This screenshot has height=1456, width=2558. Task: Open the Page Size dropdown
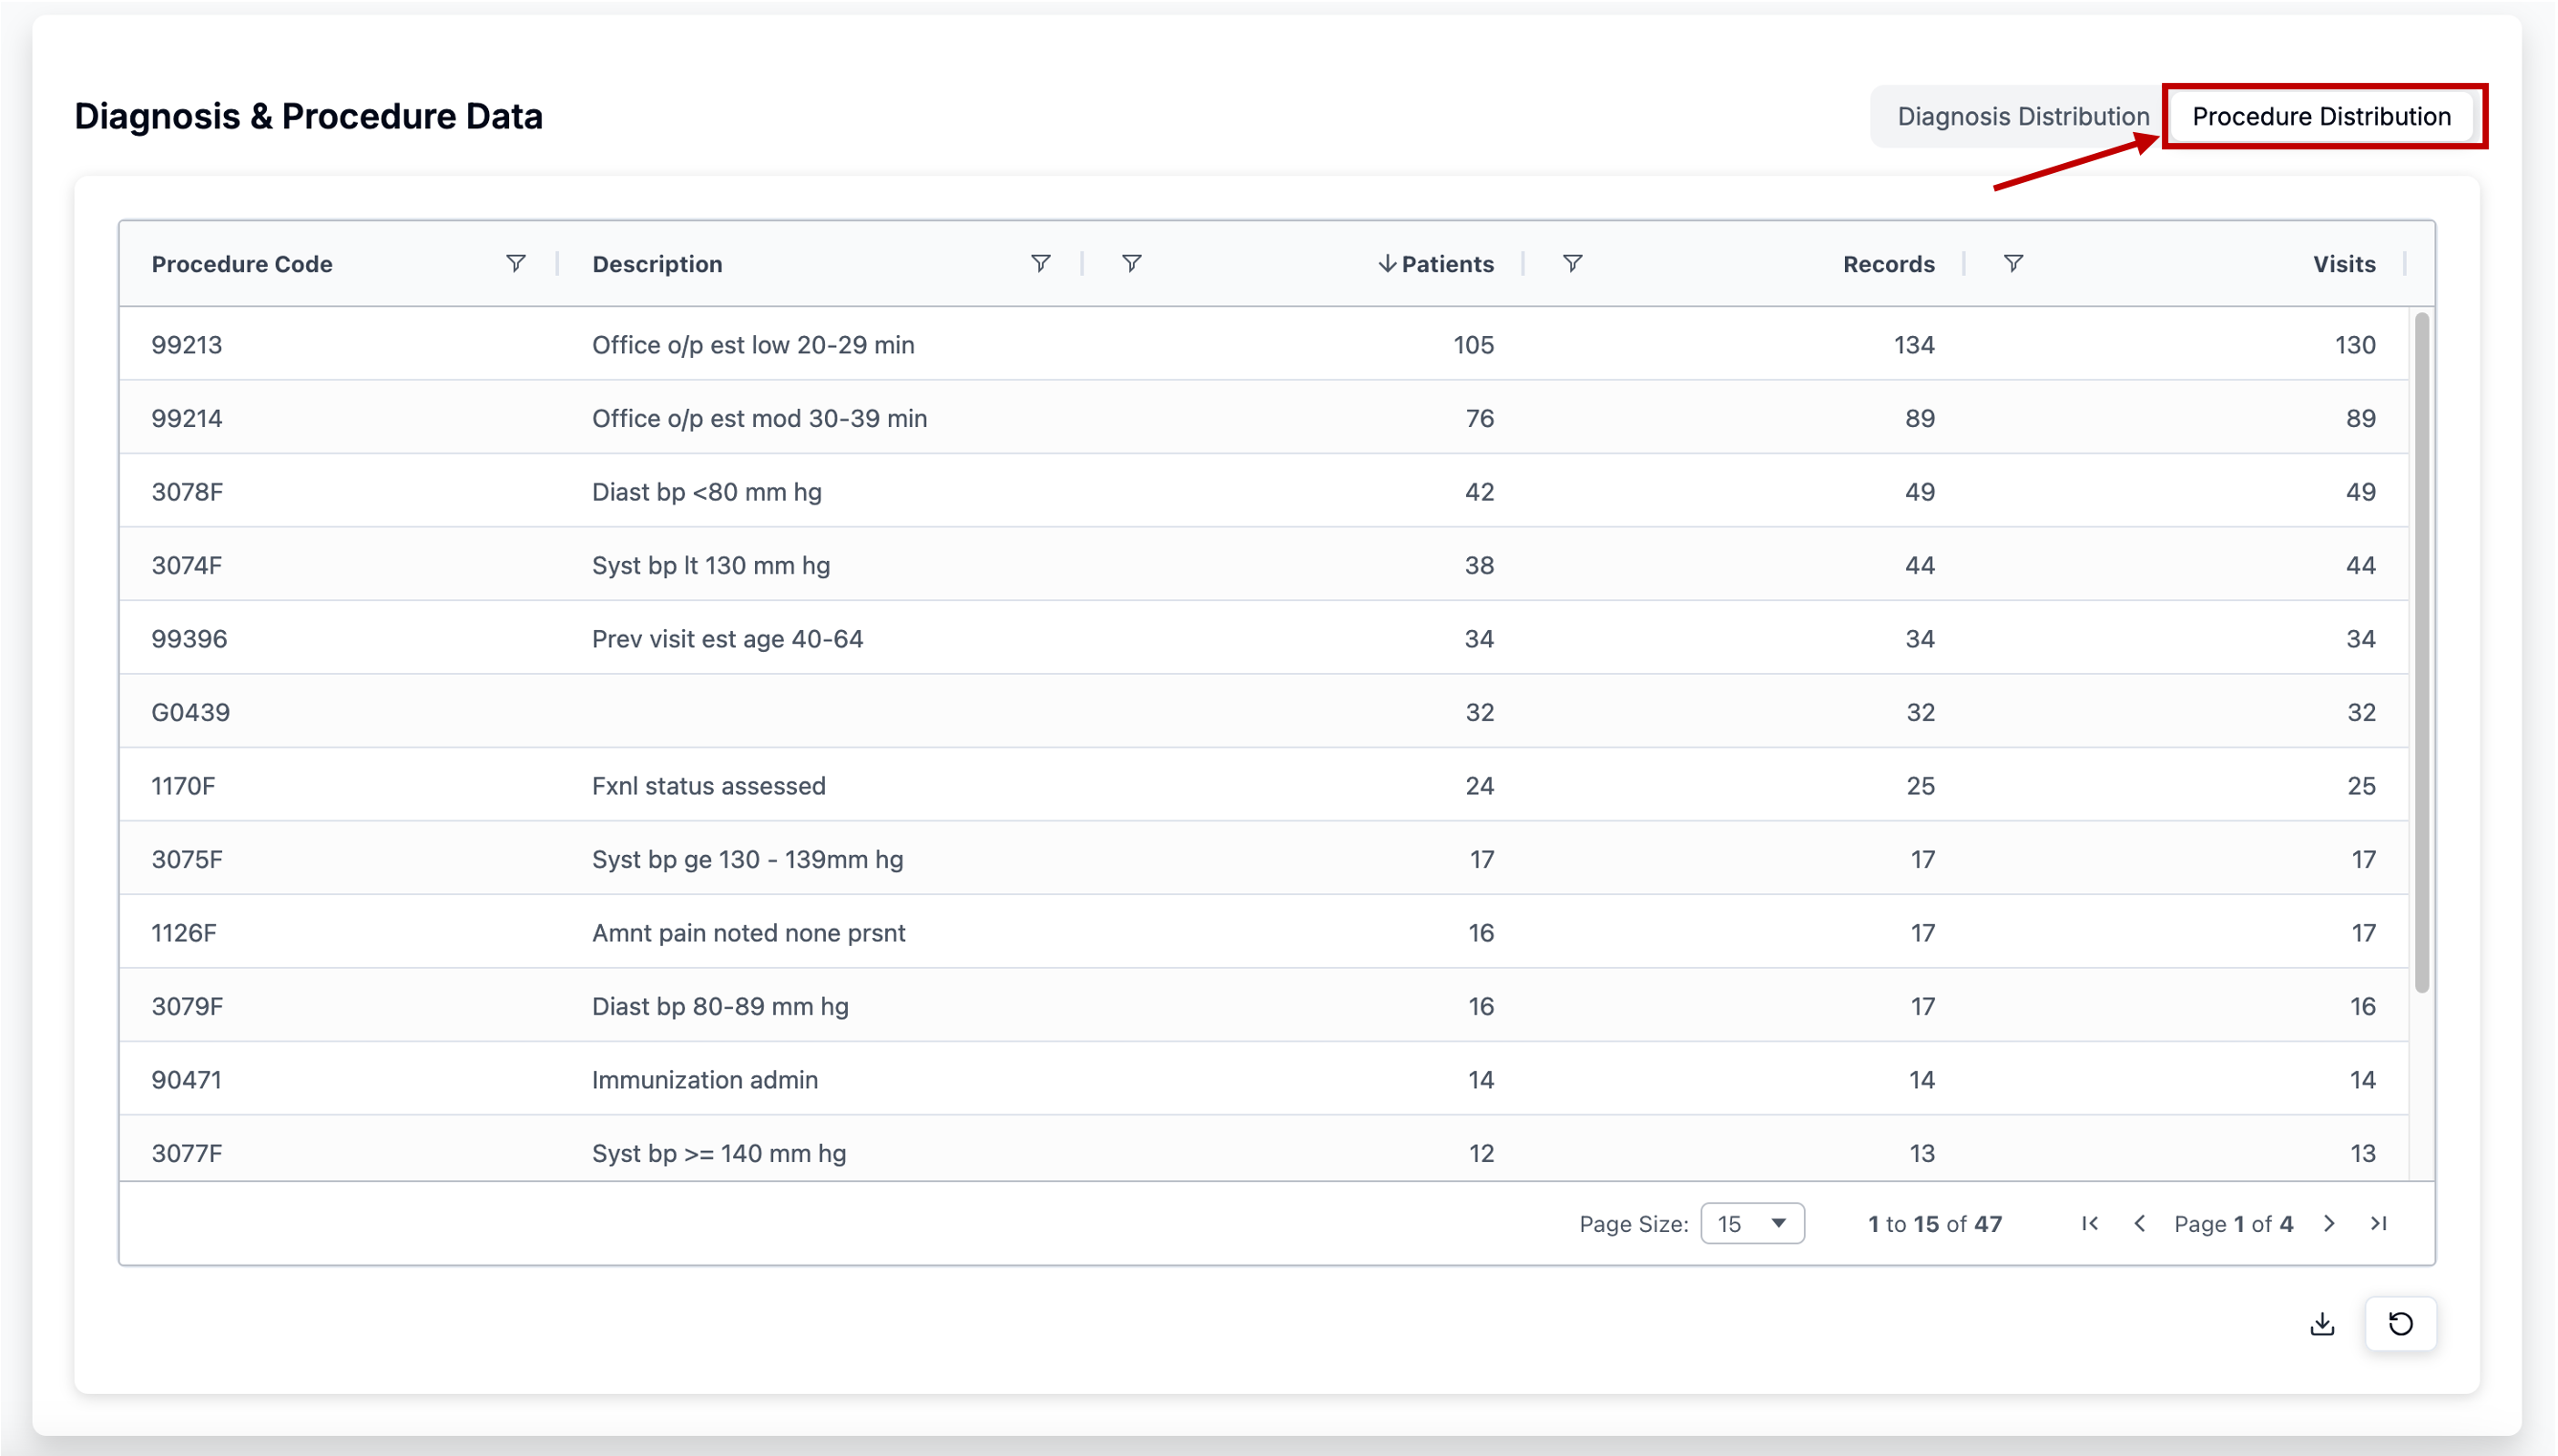[1752, 1224]
